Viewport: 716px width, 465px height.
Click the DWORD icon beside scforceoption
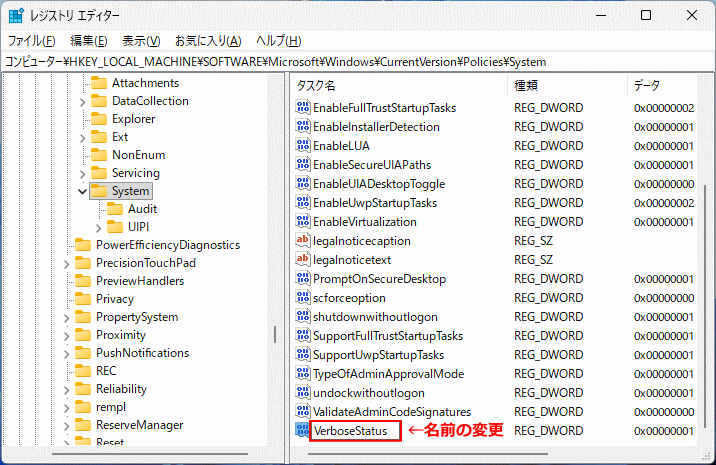(x=302, y=297)
